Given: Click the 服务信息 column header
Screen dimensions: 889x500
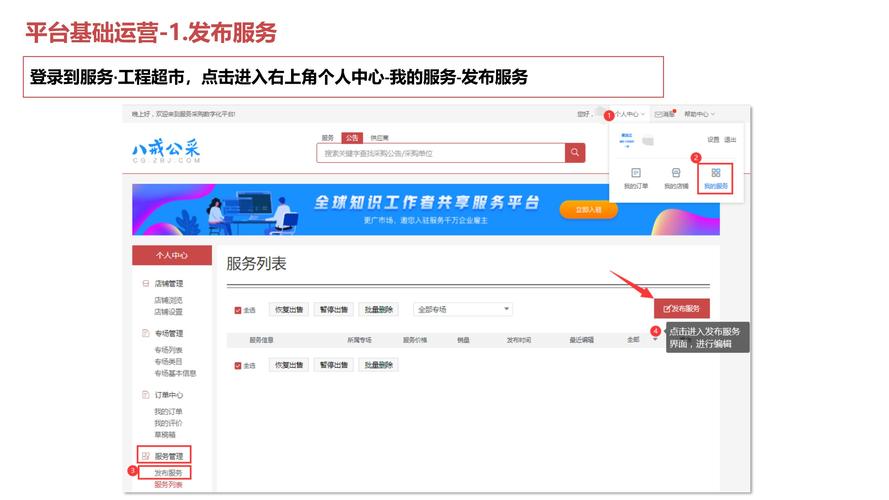Looking at the screenshot, I should (261, 340).
